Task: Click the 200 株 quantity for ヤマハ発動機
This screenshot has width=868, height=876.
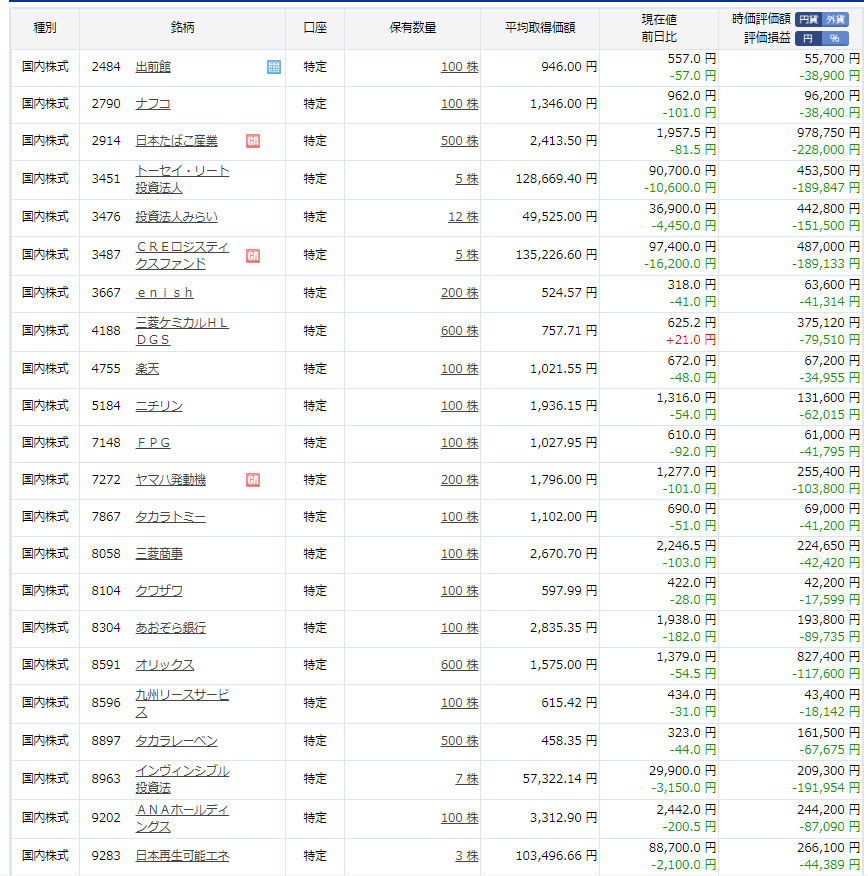Action: click(x=460, y=480)
